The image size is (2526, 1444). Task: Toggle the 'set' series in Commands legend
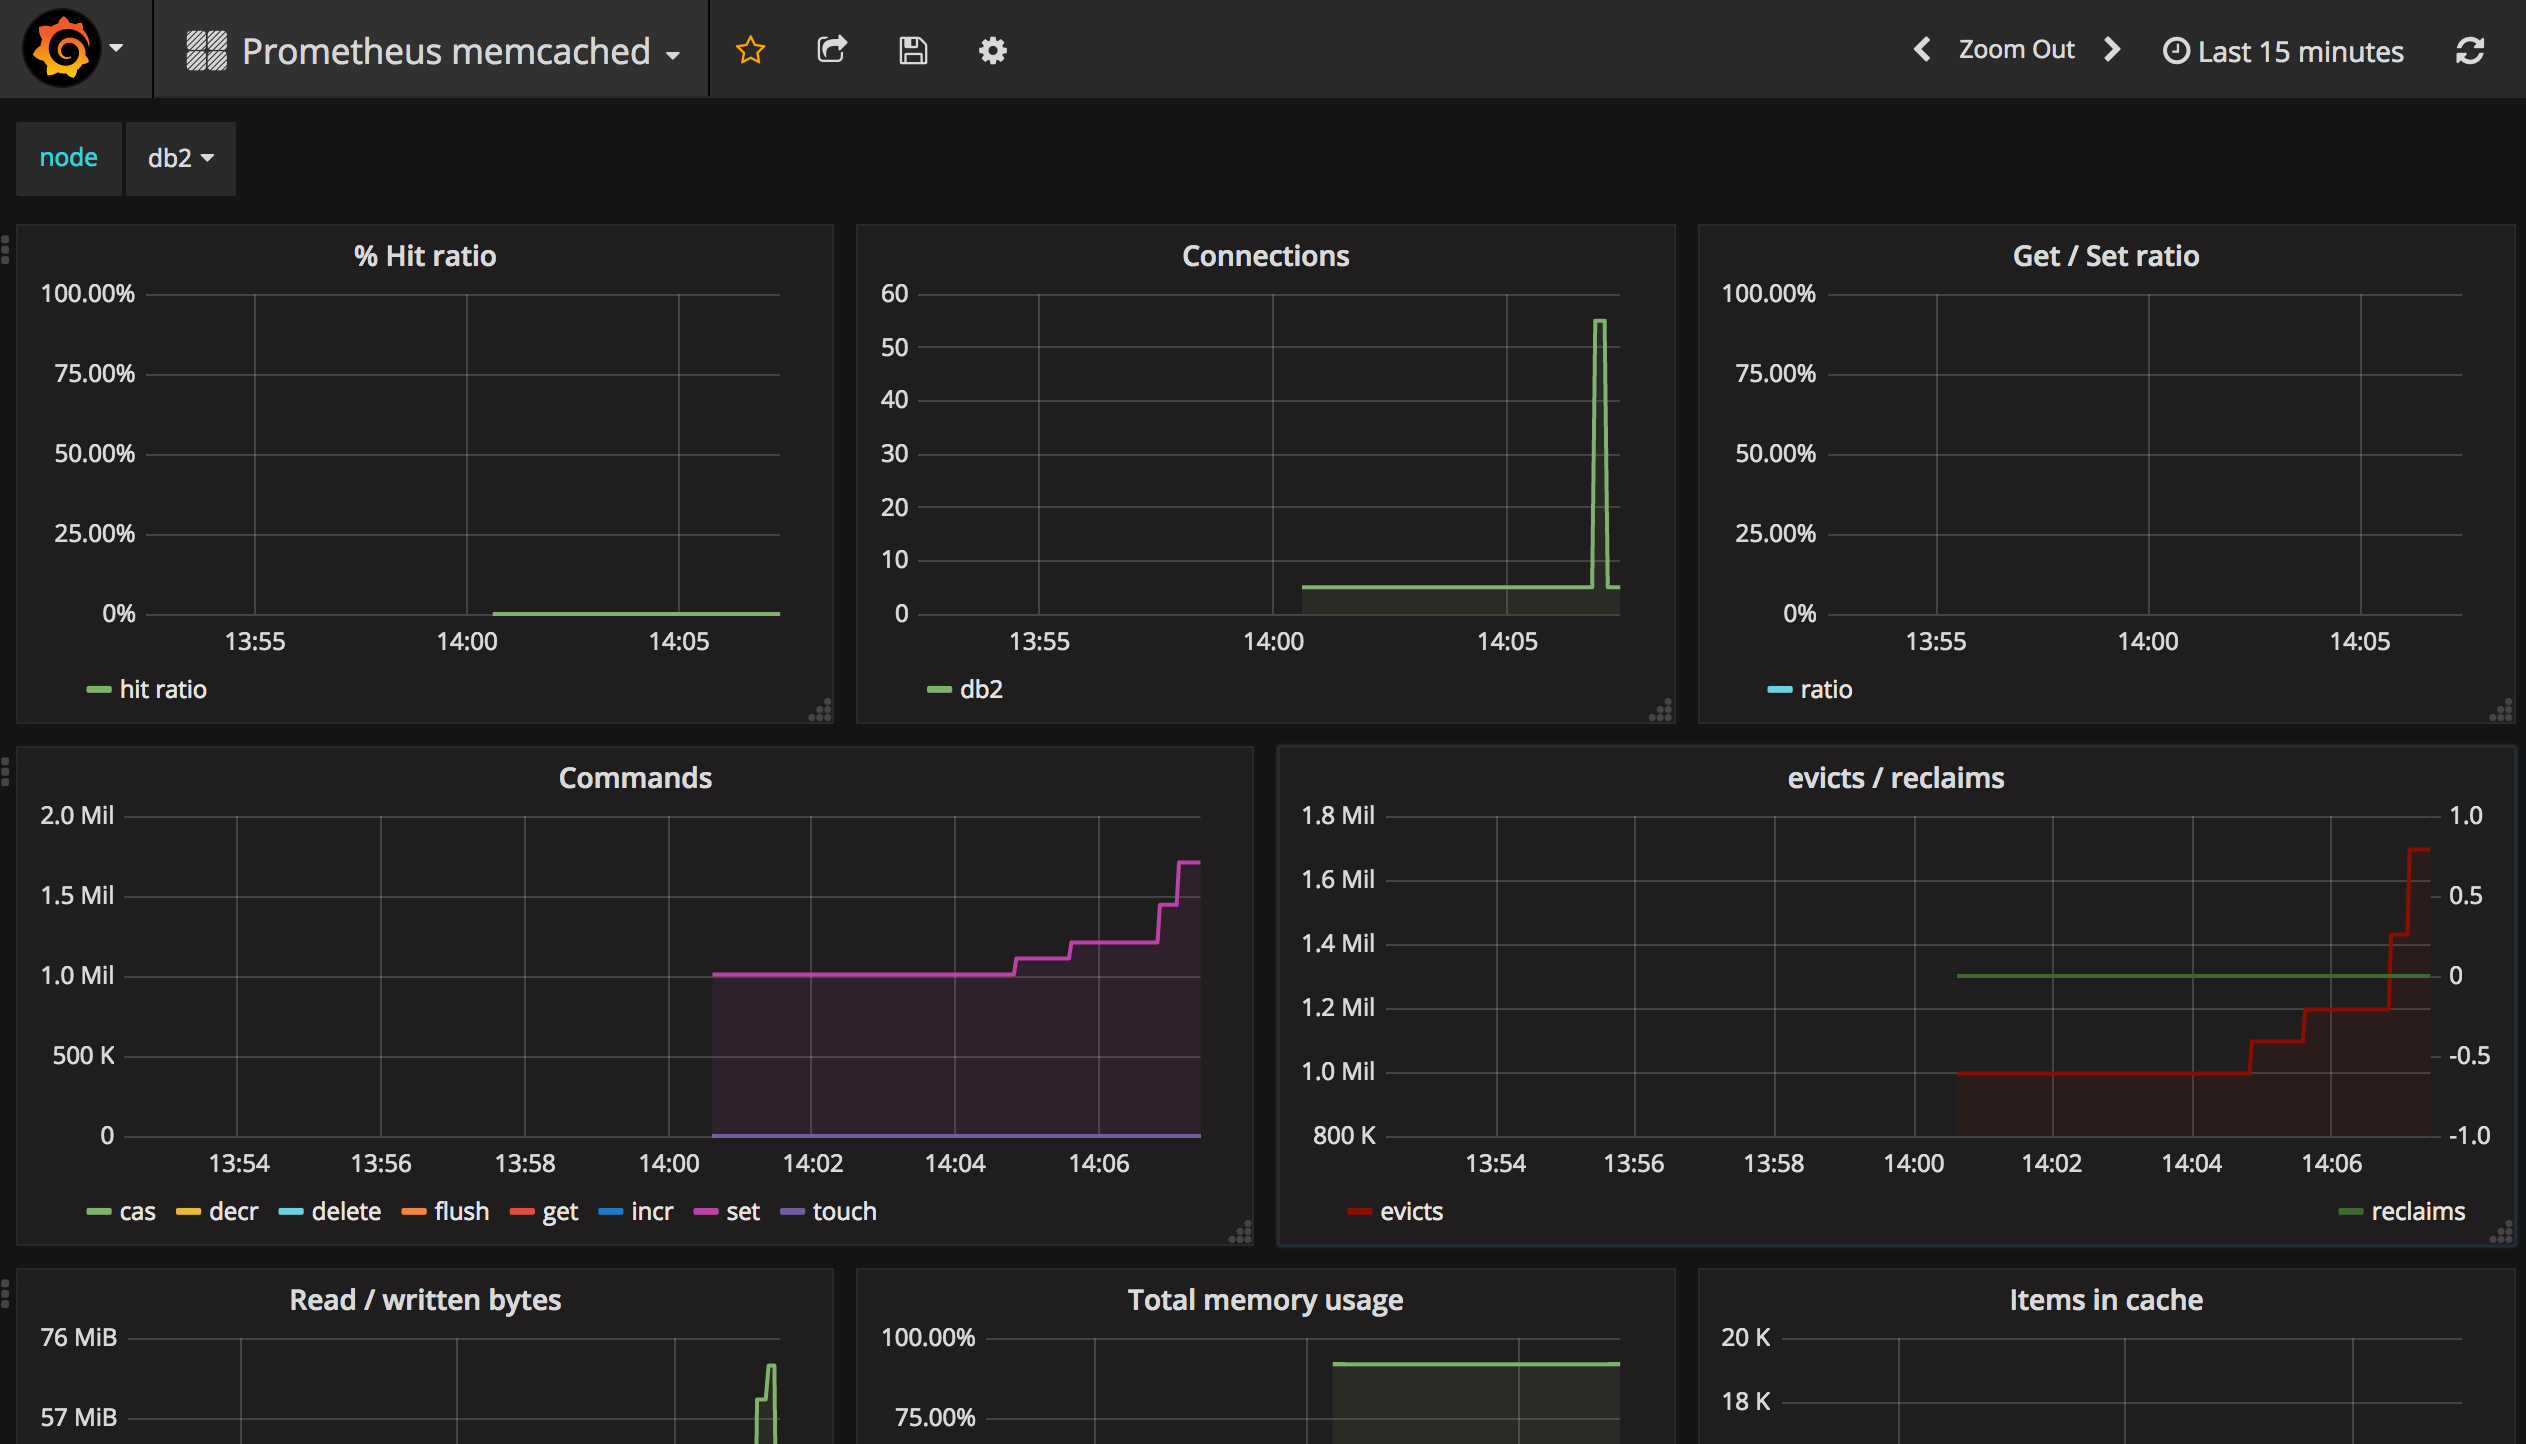click(x=742, y=1211)
